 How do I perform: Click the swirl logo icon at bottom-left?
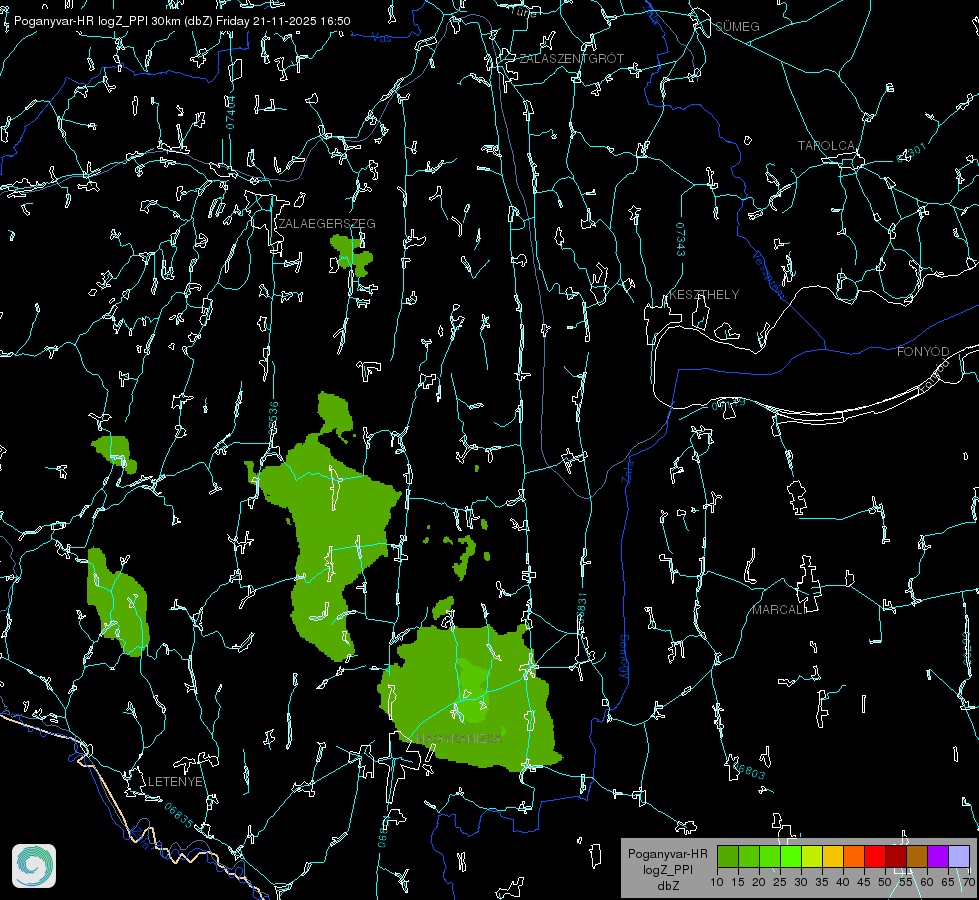point(34,866)
